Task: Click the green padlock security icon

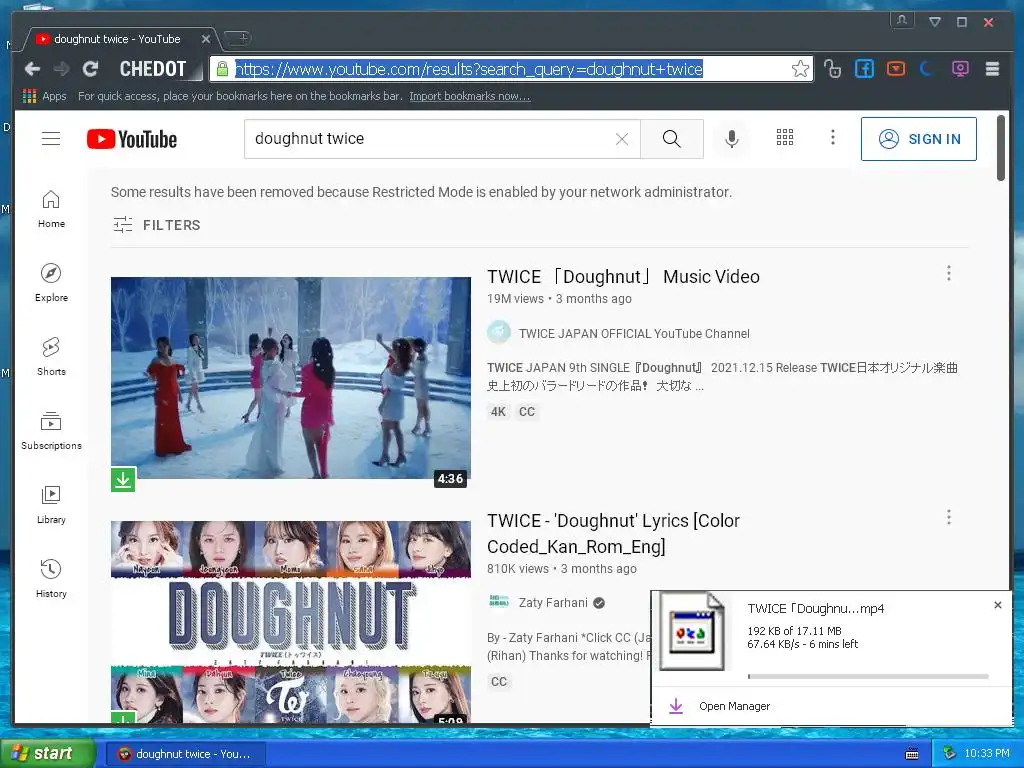Action: click(x=222, y=69)
